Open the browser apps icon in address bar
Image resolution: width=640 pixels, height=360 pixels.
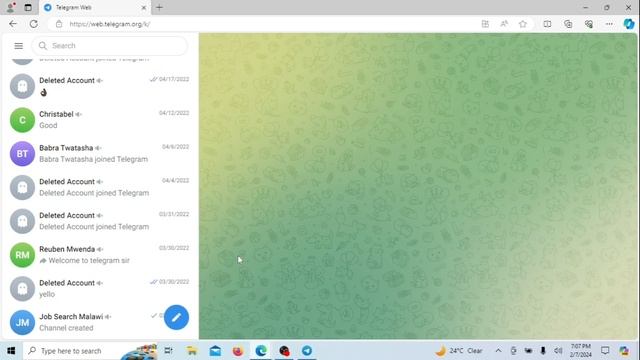(485, 24)
